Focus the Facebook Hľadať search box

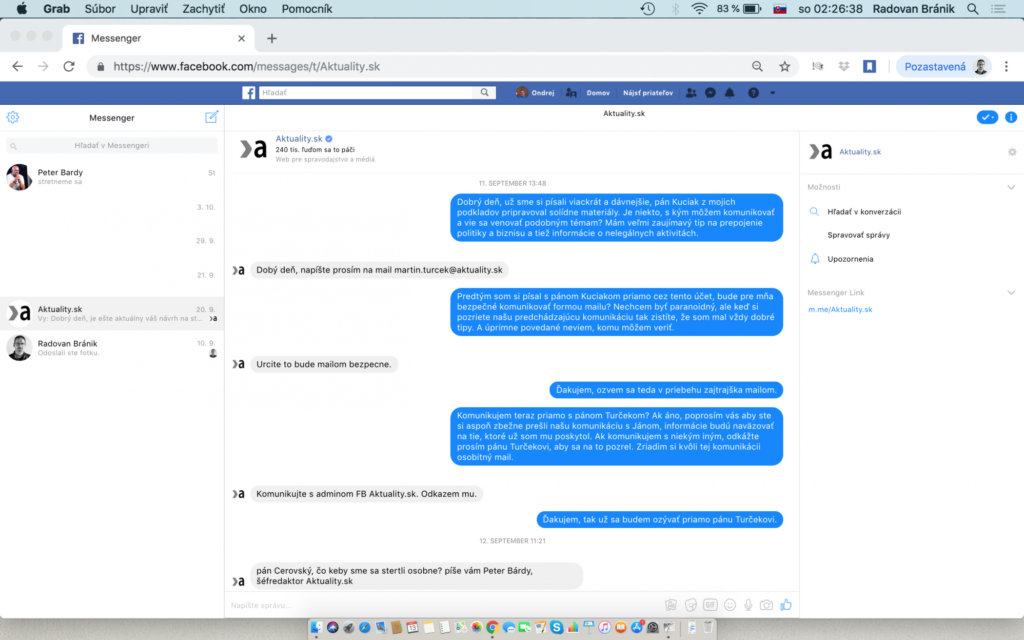[366, 93]
